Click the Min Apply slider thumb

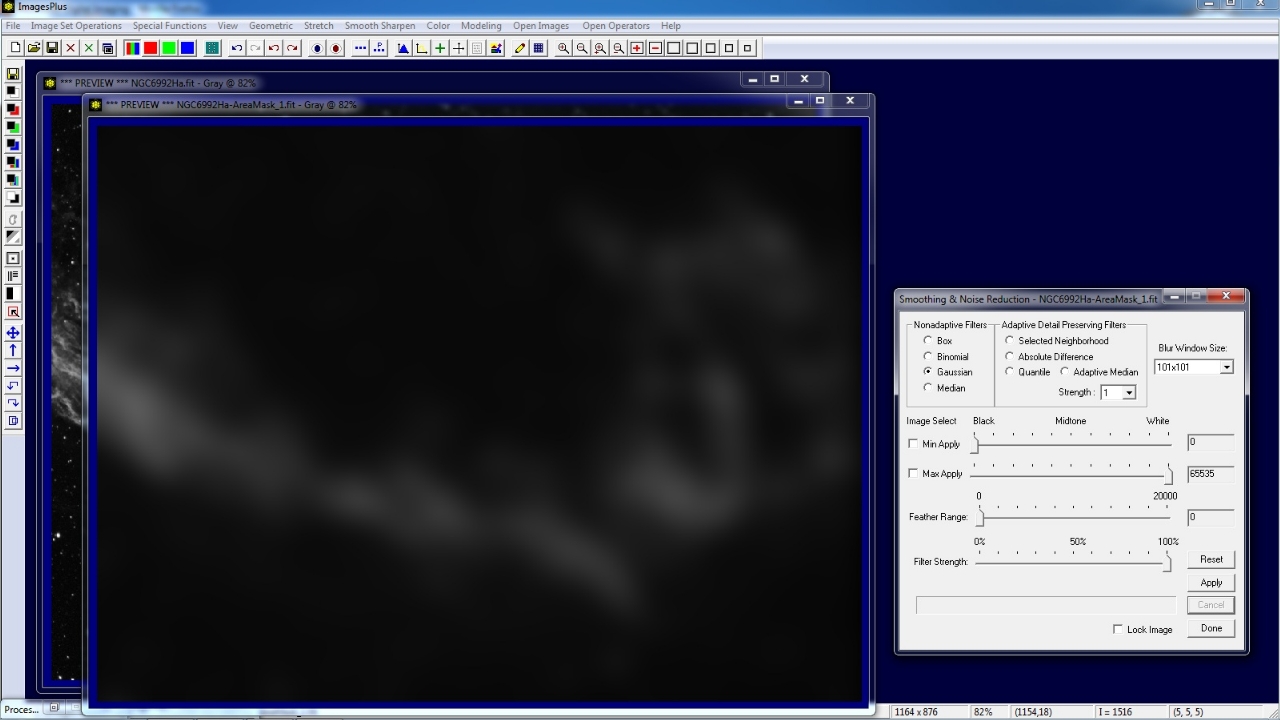[975, 445]
